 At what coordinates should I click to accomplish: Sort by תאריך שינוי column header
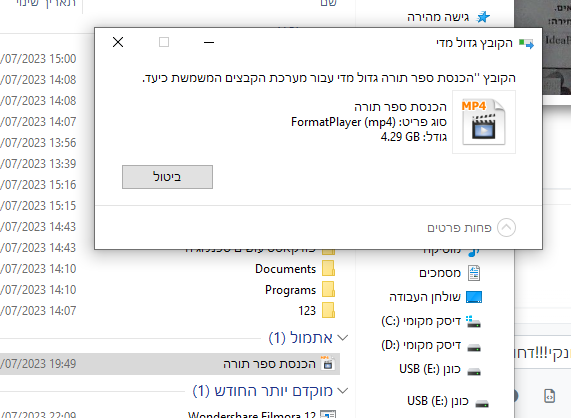[46, 3]
